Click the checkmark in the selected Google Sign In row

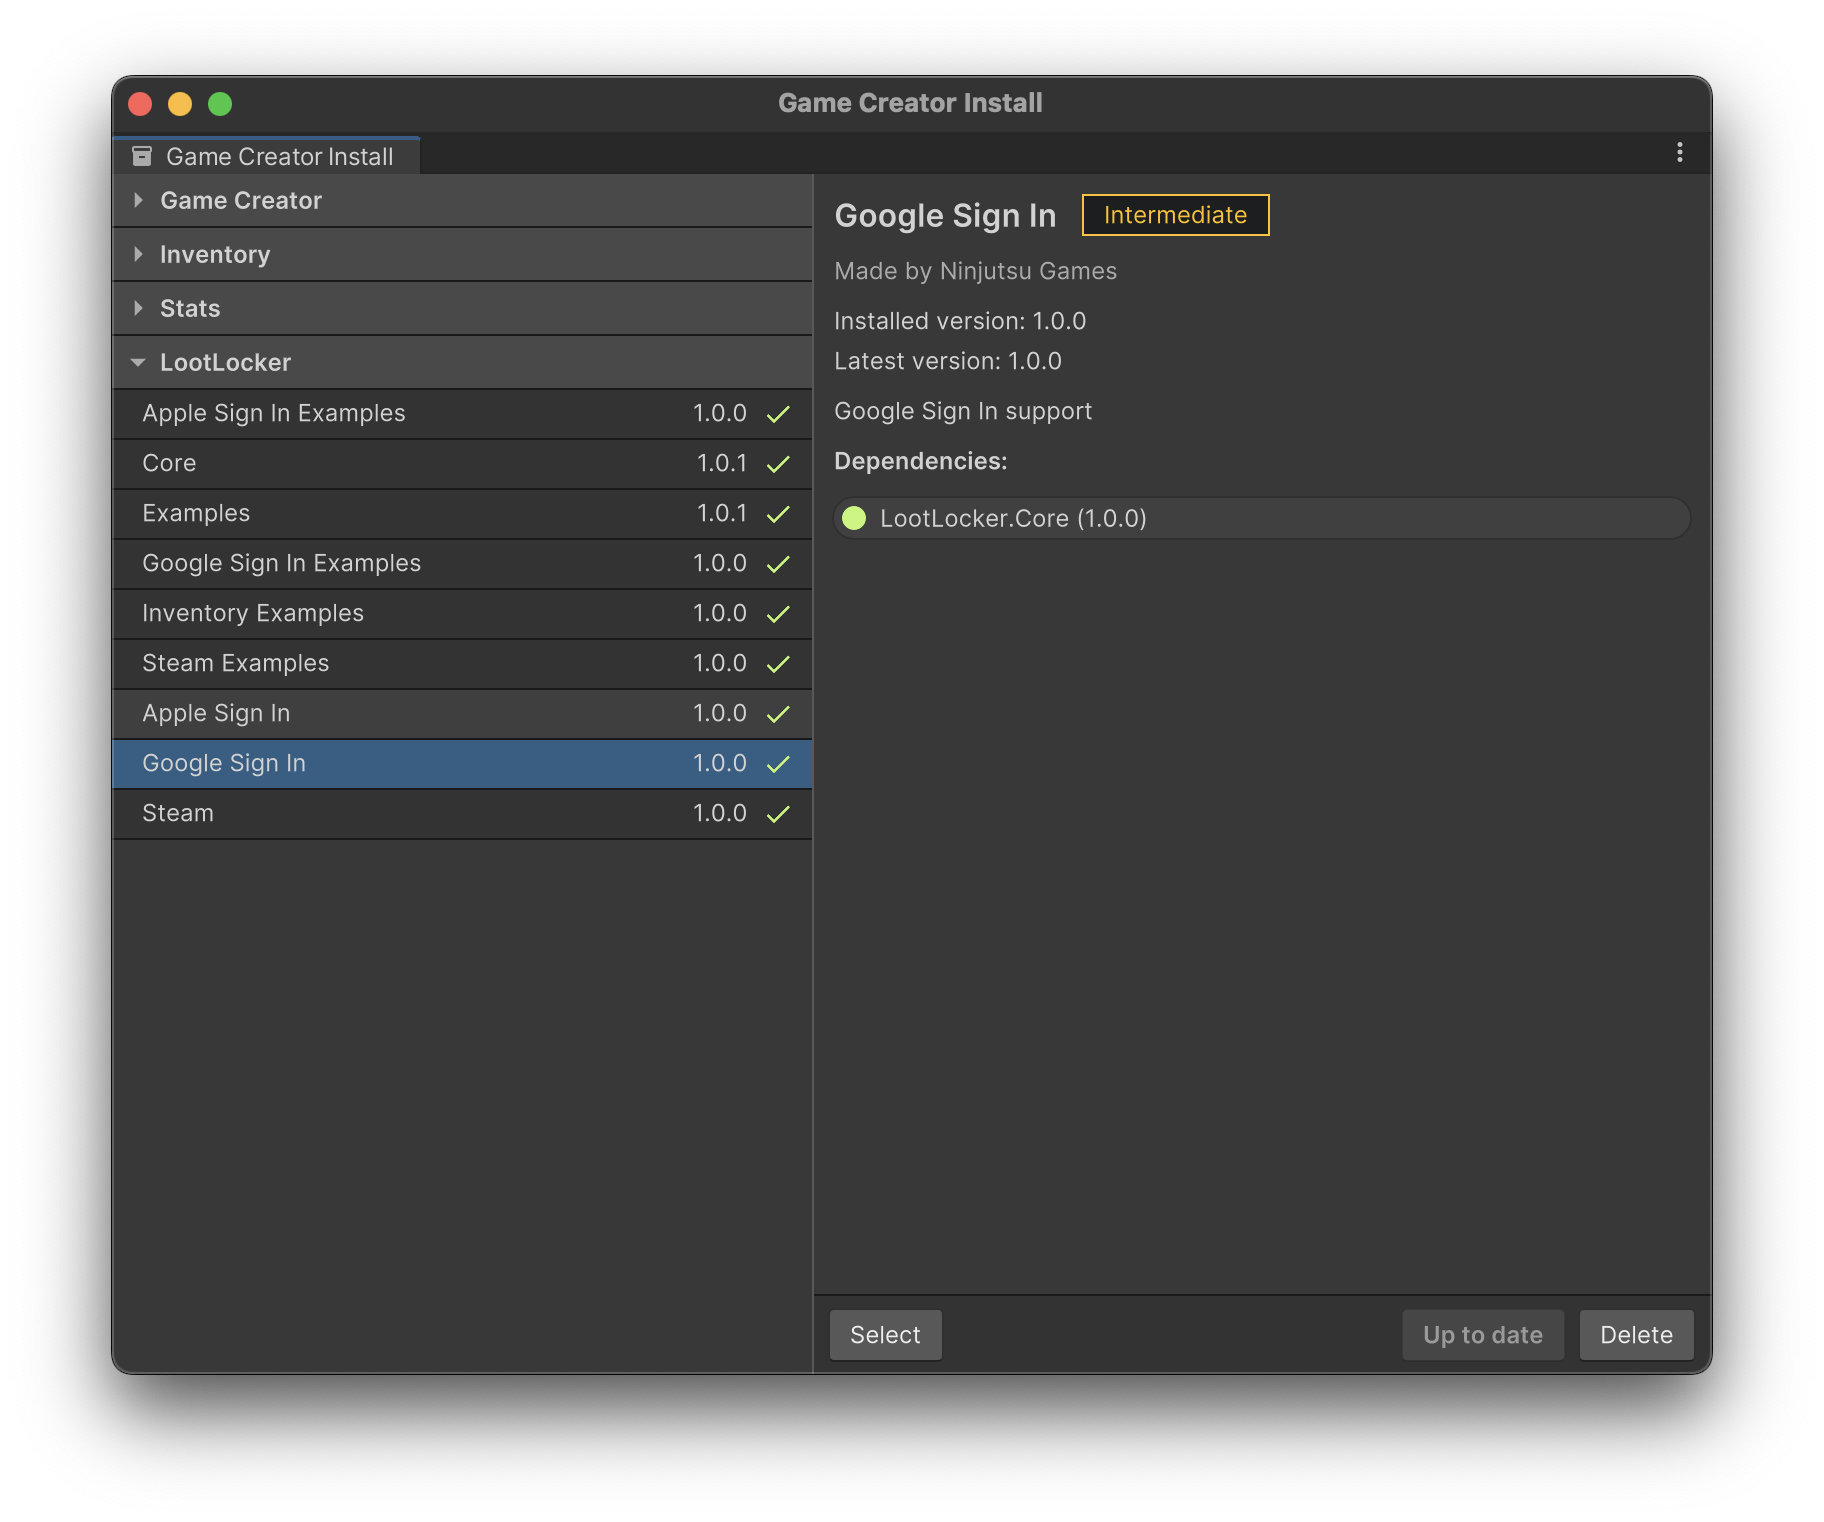pyautogui.click(x=777, y=764)
